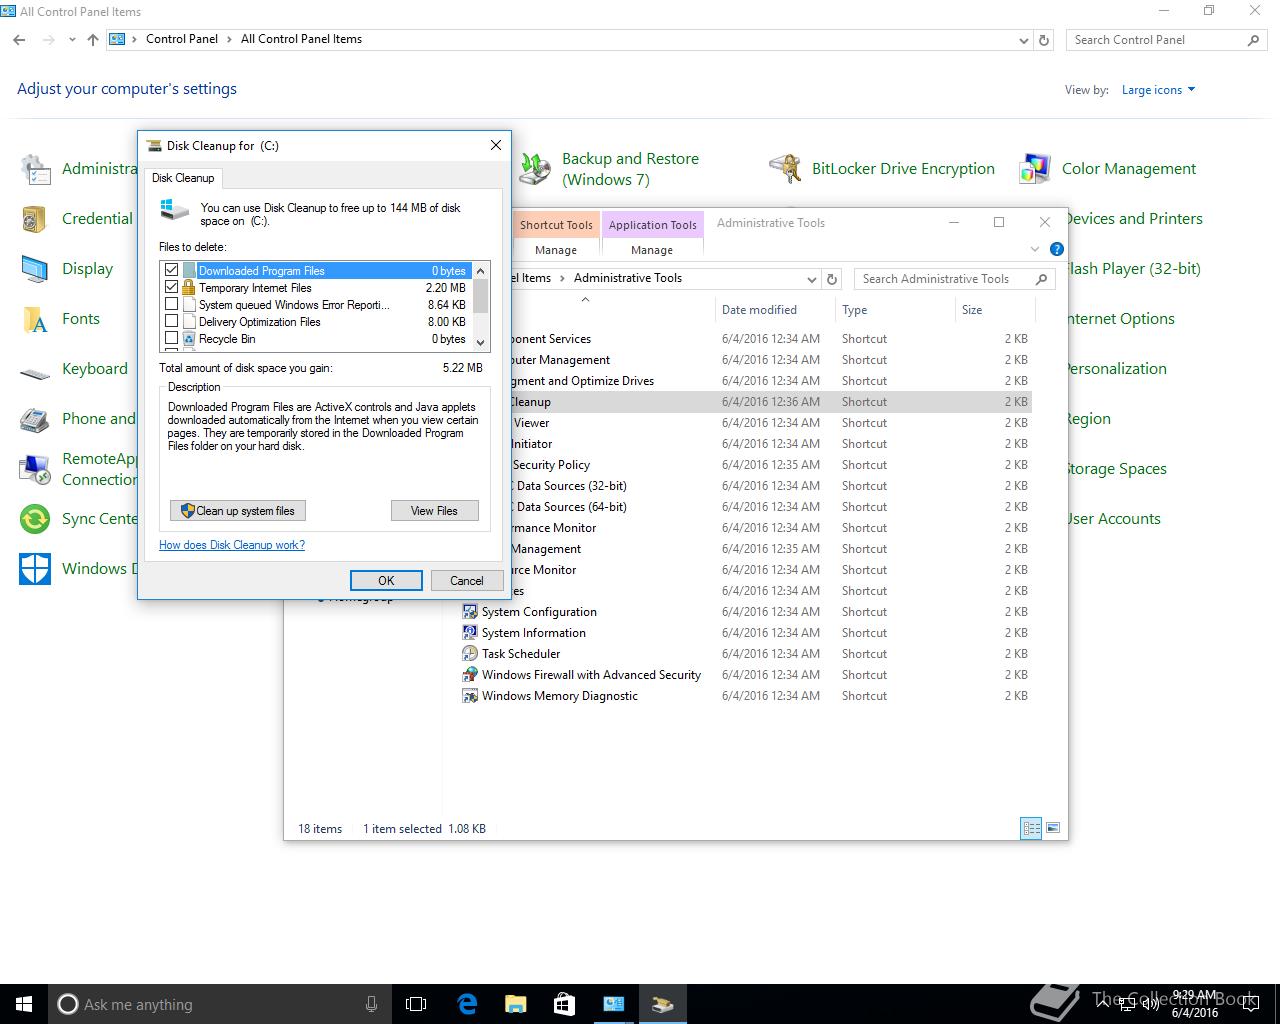1280x1024 pixels.
Task: Open the RemoteApp Connections icon
Action: coord(35,469)
